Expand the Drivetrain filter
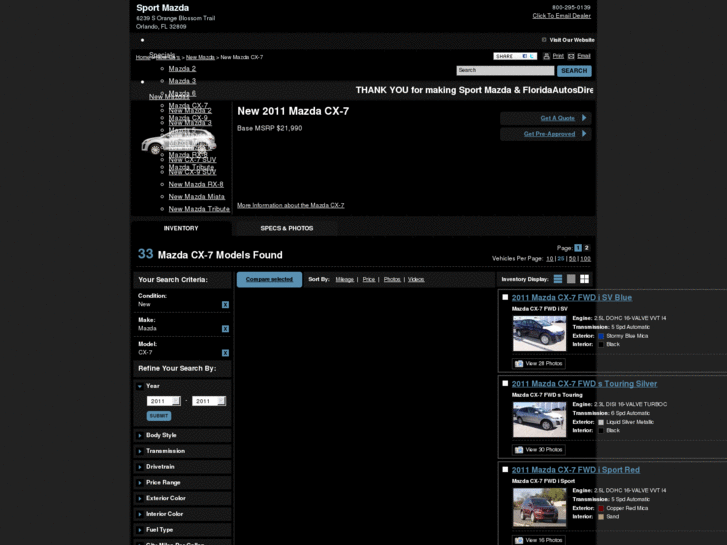The image size is (727, 545). point(182,467)
